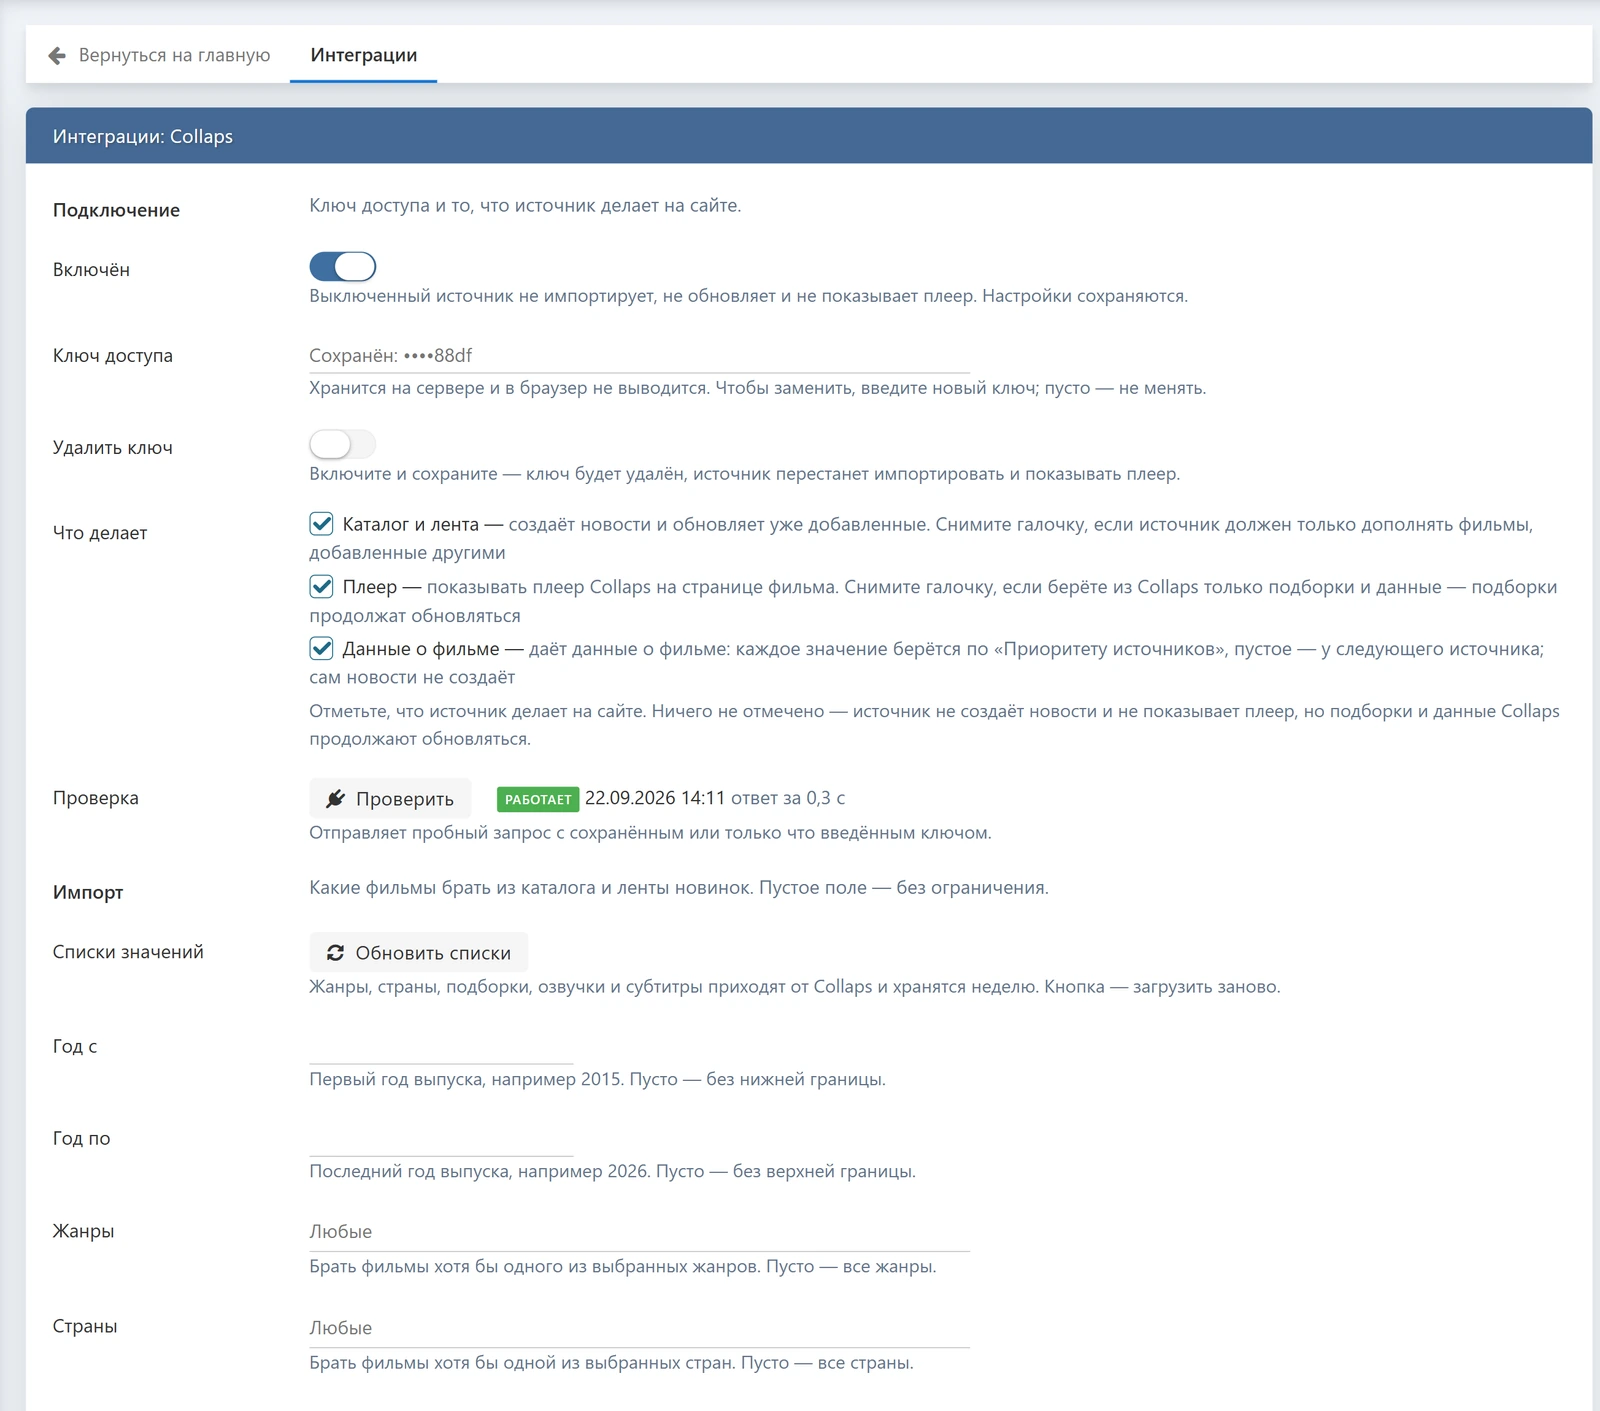Toggle the Включён switch off

pos(342,266)
